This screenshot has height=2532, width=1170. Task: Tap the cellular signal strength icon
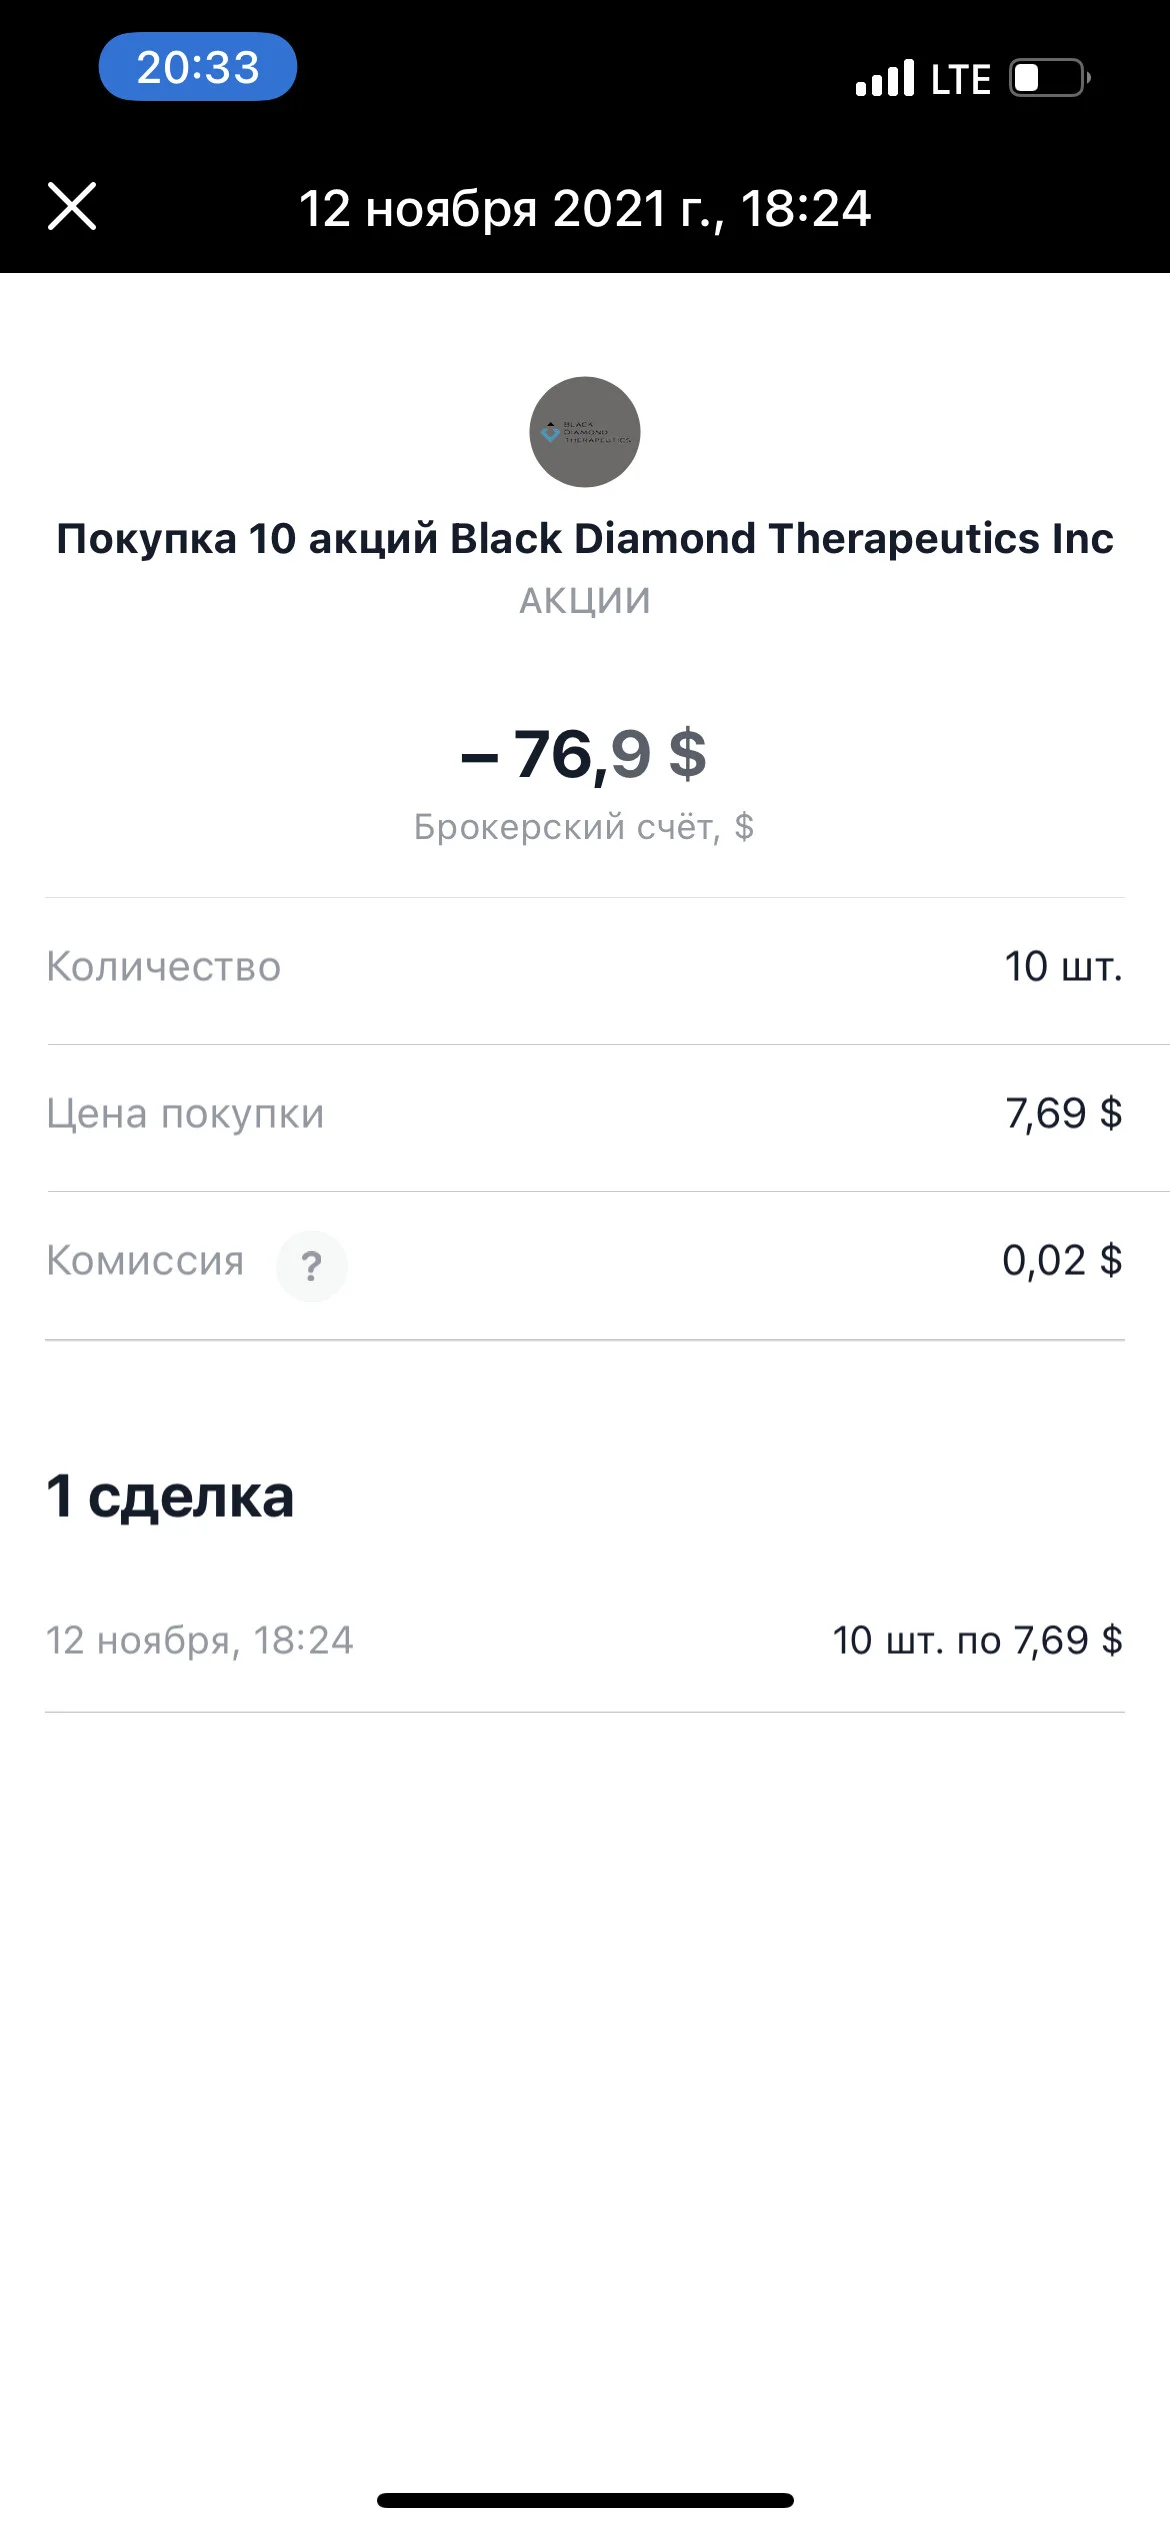coord(885,78)
